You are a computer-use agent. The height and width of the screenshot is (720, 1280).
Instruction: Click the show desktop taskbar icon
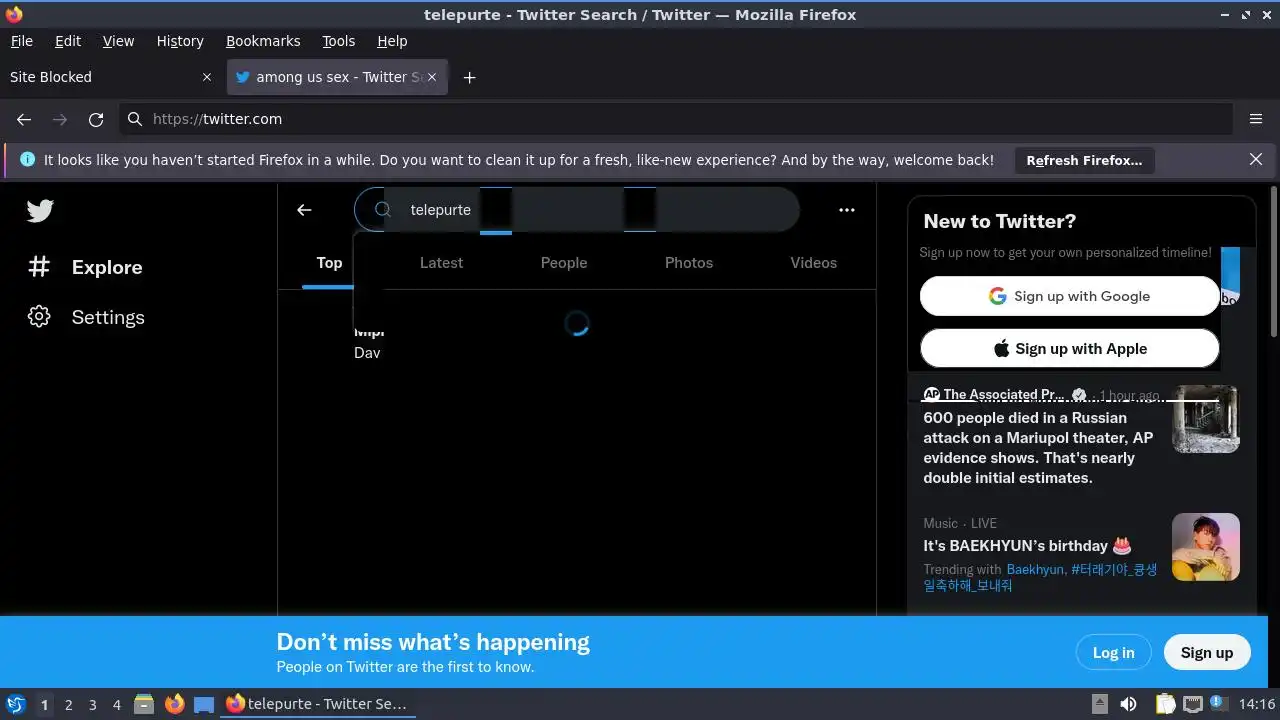click(204, 704)
